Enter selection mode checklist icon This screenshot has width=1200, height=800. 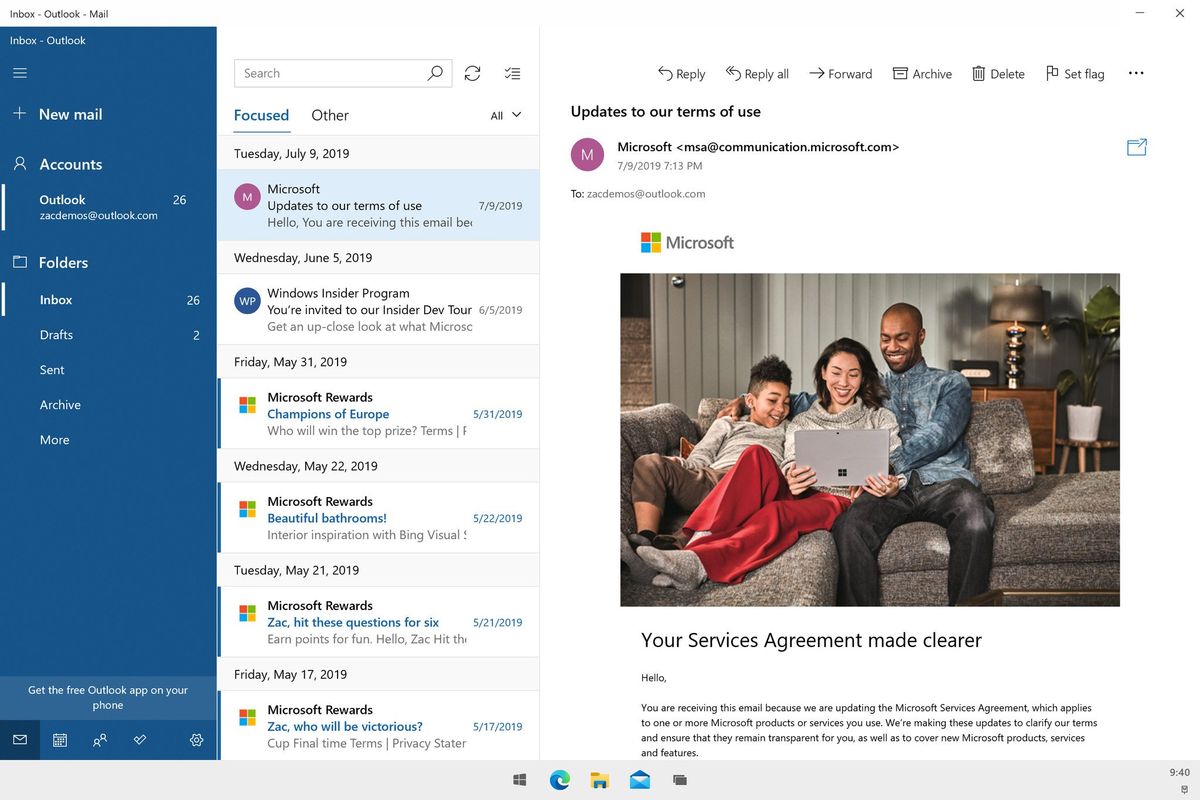513,73
